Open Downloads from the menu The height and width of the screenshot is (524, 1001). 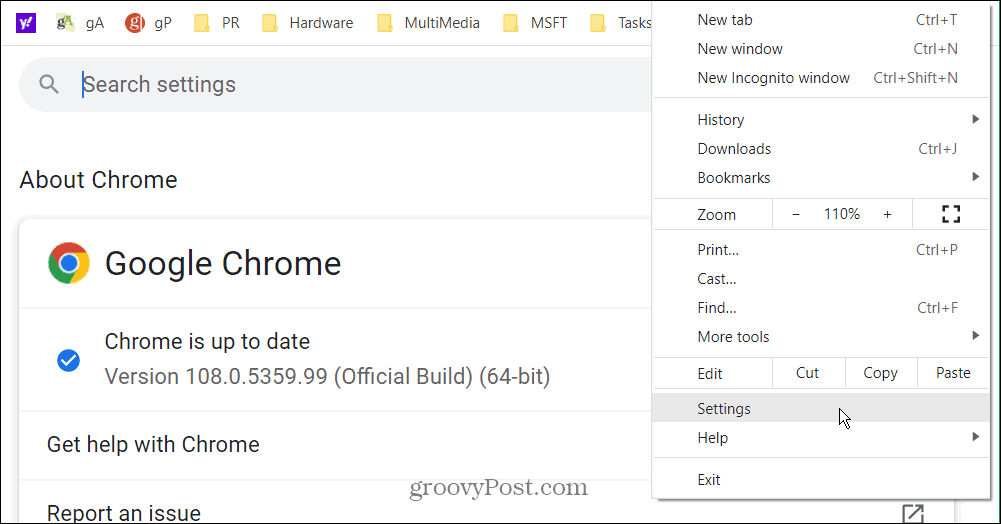[821, 149]
